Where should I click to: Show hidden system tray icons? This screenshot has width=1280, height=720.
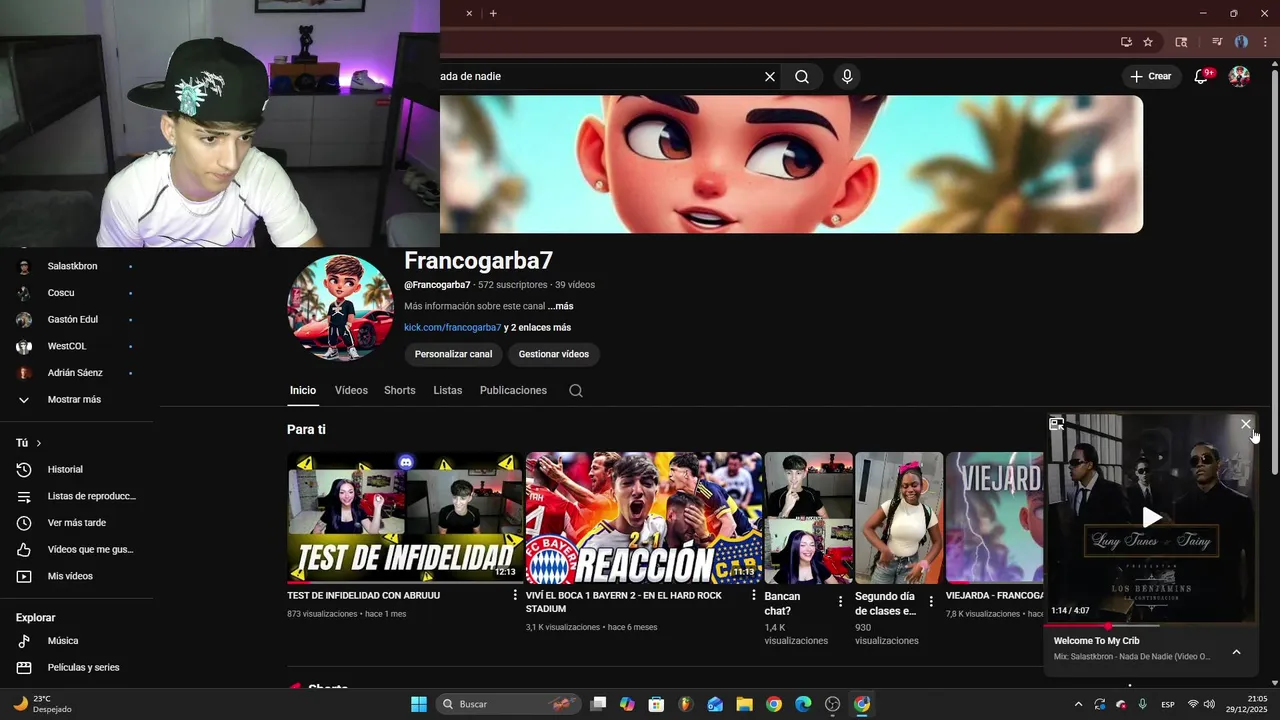(1078, 704)
